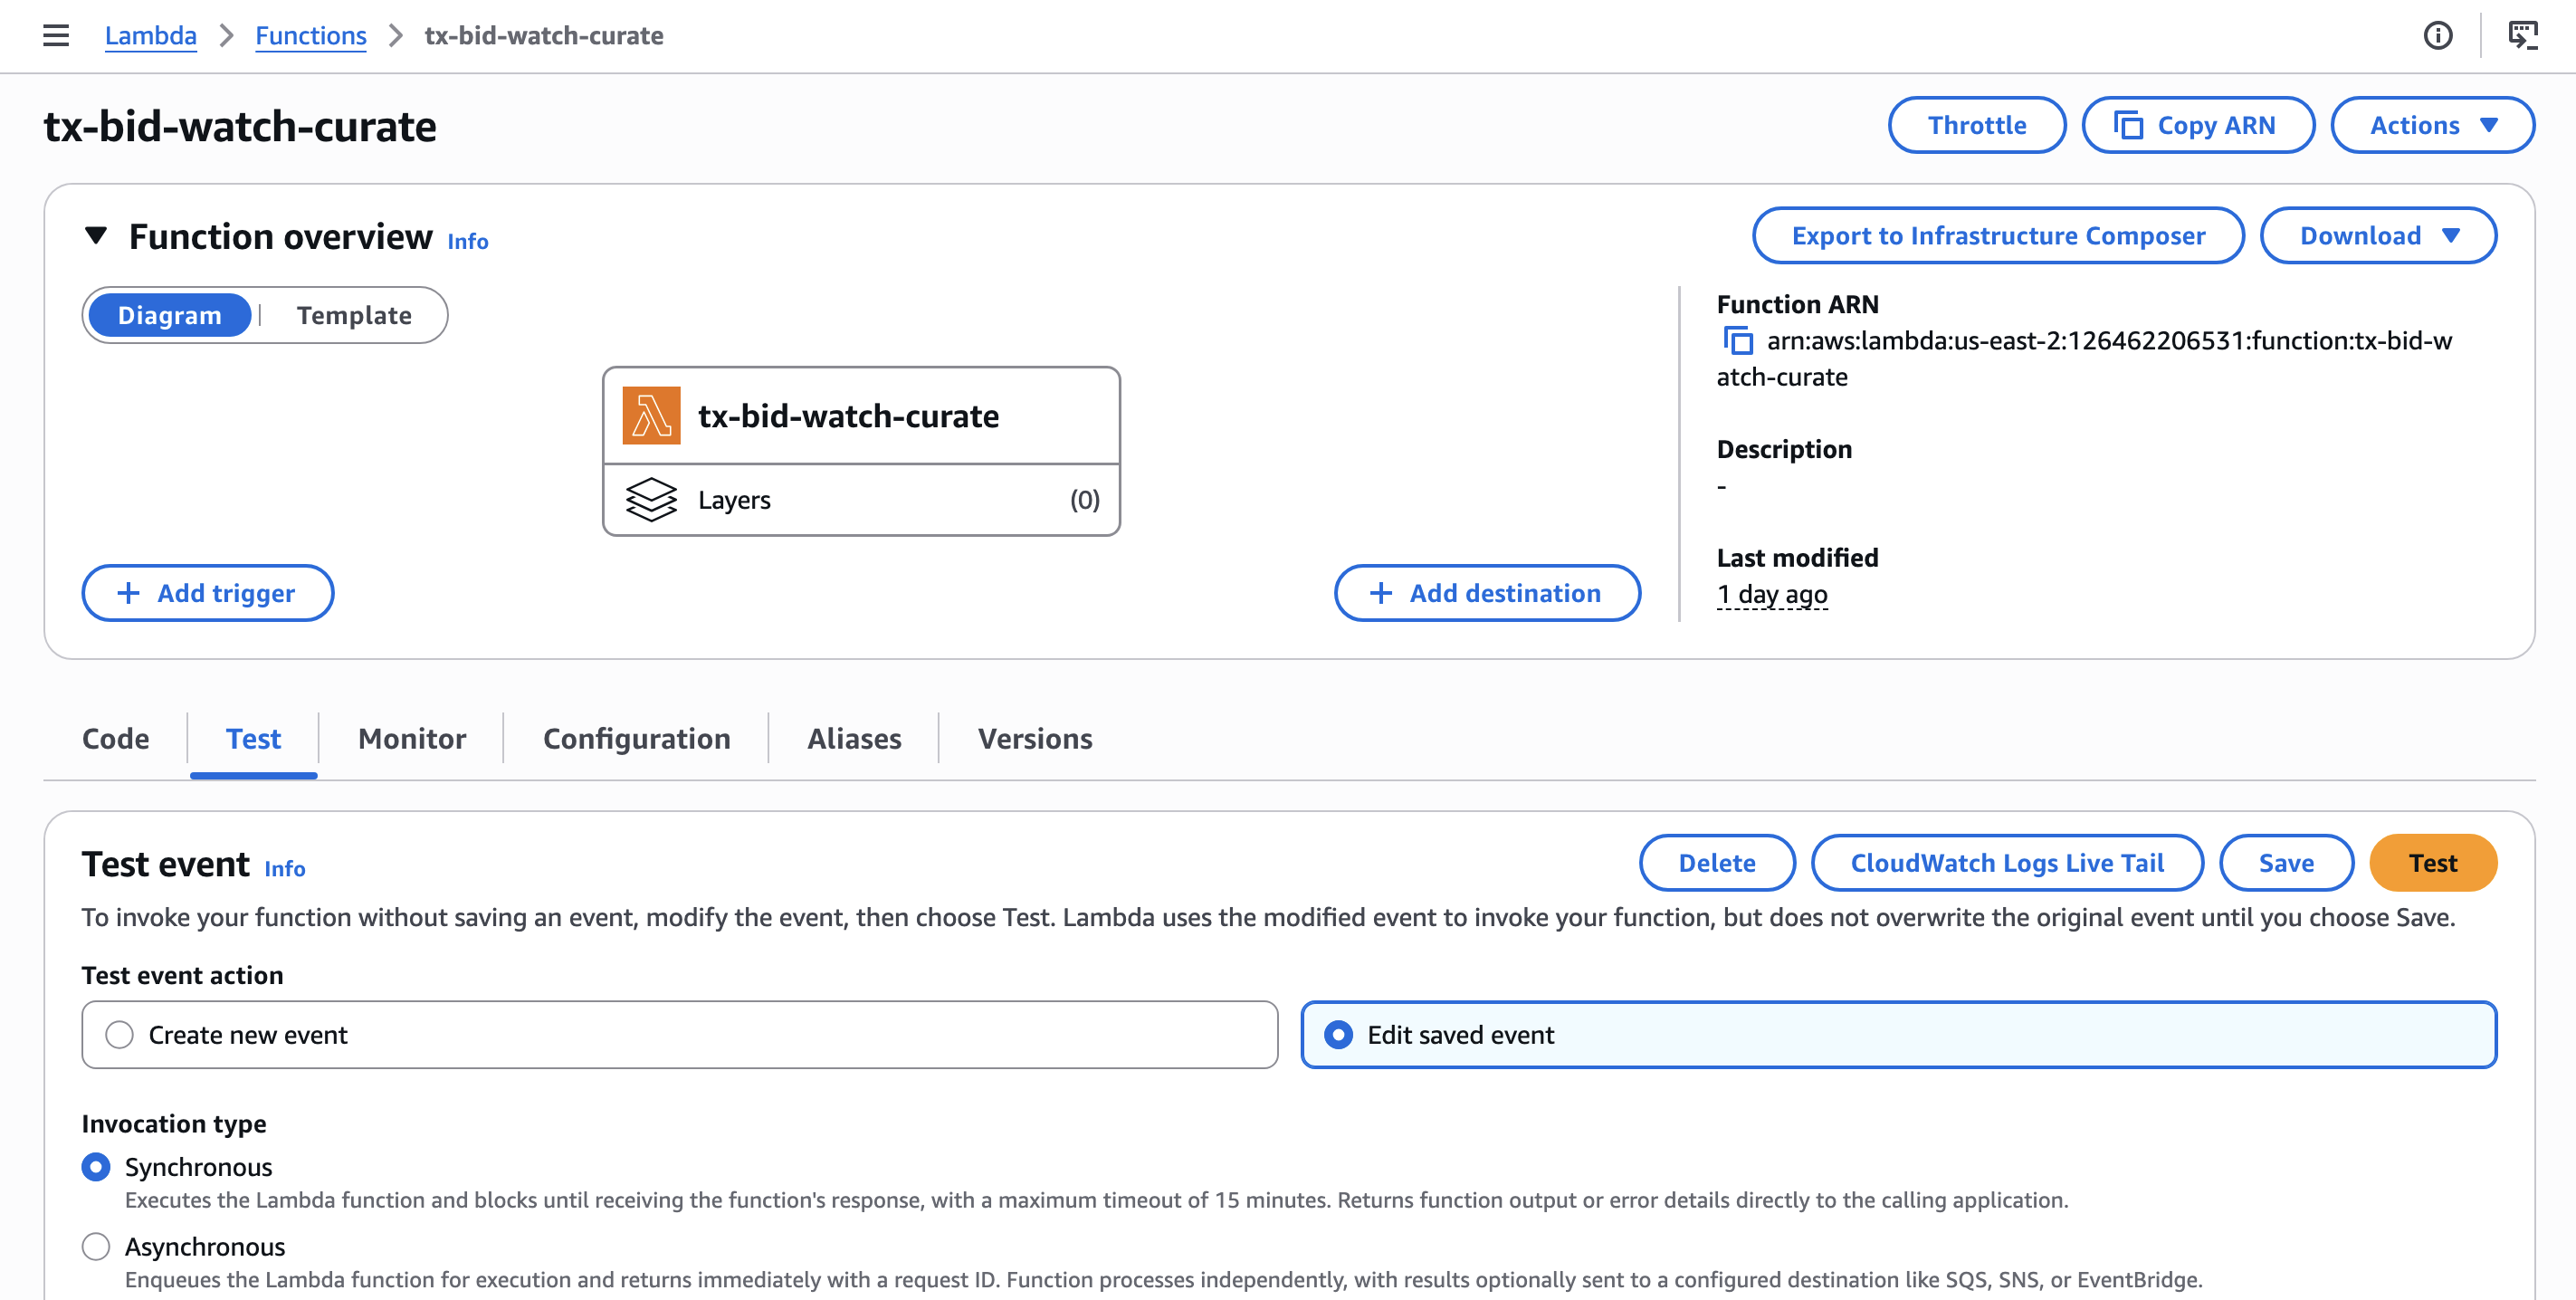The image size is (2576, 1300).
Task: Click the info icon in the top bar
Action: (x=2440, y=36)
